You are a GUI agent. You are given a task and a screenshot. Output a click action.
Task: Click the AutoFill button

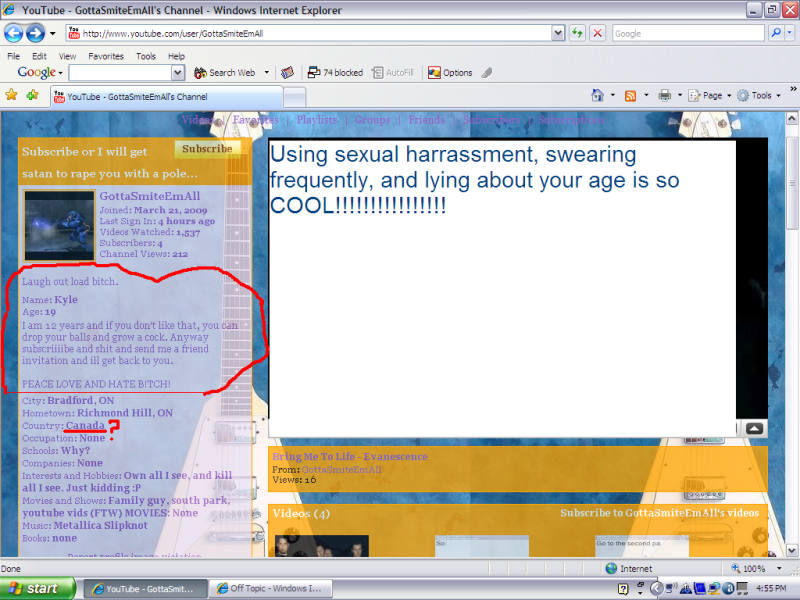[392, 73]
